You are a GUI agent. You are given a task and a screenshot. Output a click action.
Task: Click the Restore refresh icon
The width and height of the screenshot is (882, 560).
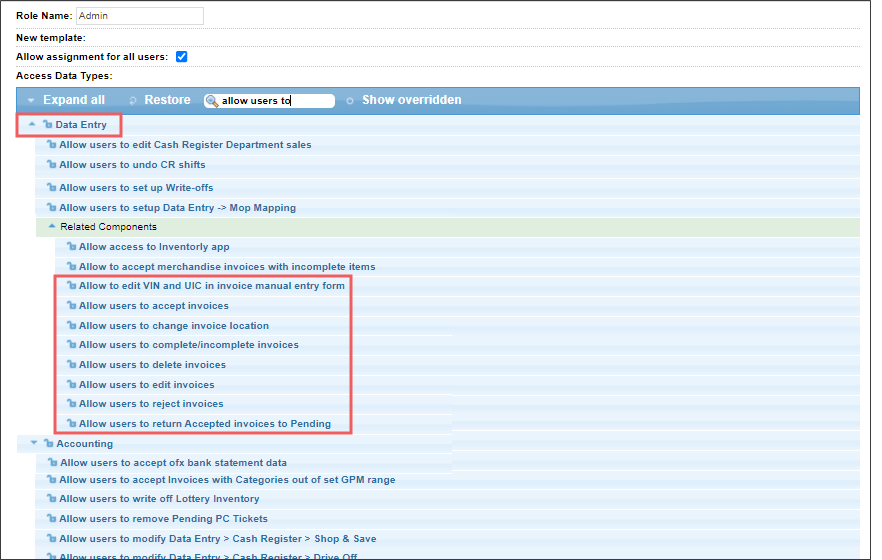pos(133,101)
